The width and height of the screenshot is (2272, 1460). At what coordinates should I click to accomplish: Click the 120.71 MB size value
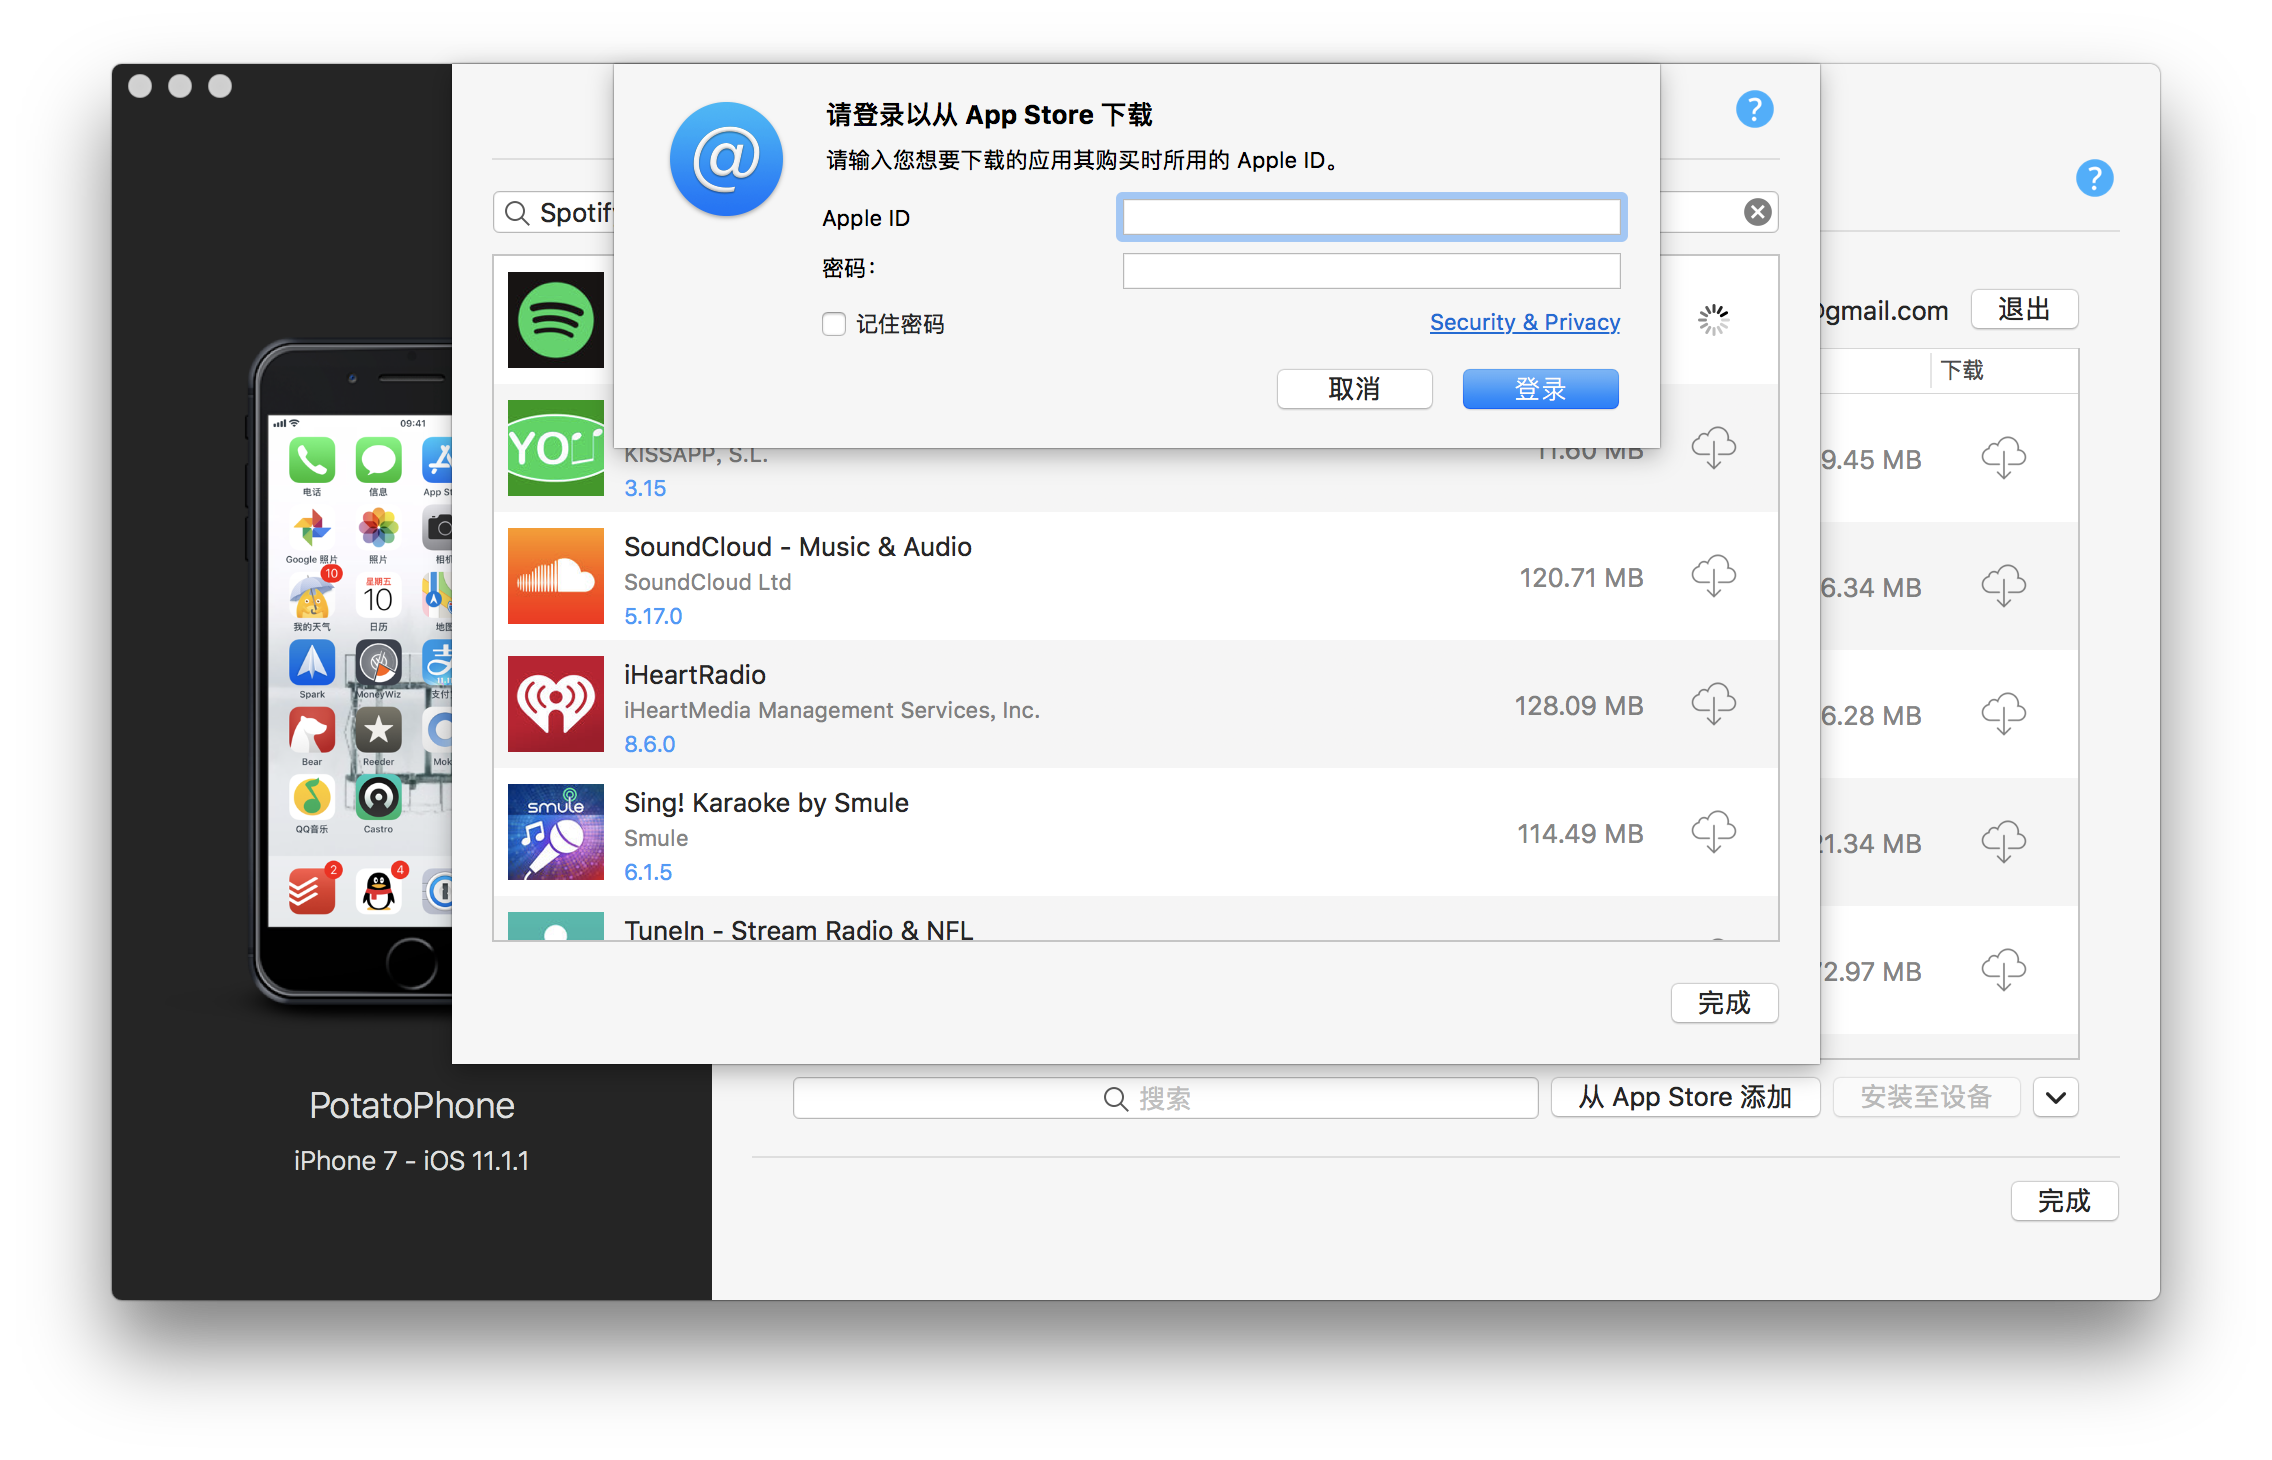coord(1581,578)
